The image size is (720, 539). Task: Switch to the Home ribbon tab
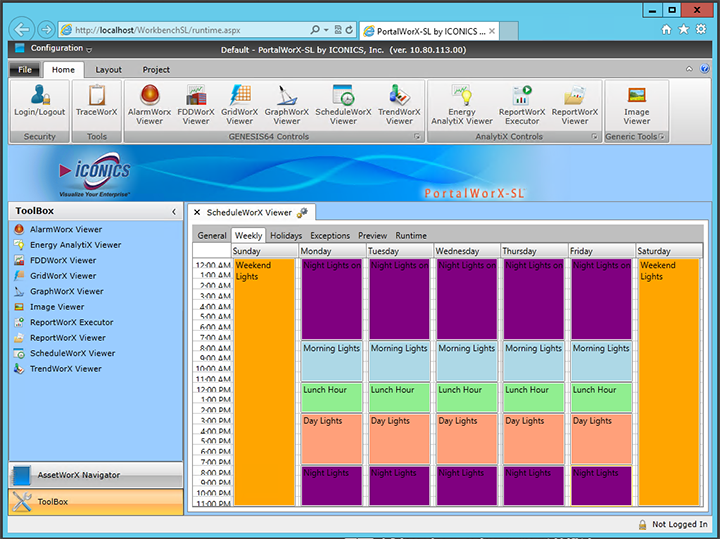63,70
